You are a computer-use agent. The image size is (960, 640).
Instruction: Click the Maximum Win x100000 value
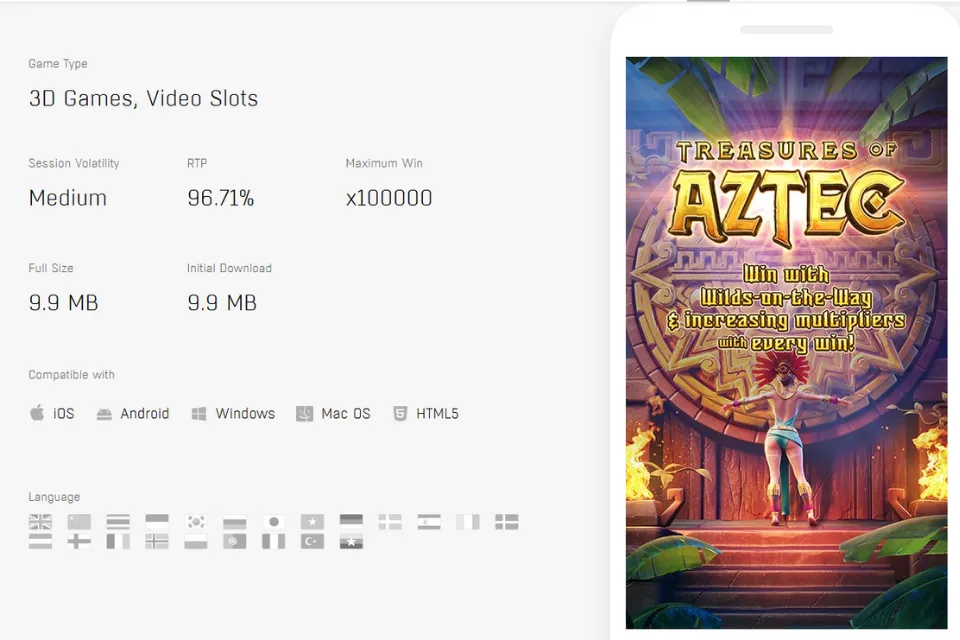point(388,197)
